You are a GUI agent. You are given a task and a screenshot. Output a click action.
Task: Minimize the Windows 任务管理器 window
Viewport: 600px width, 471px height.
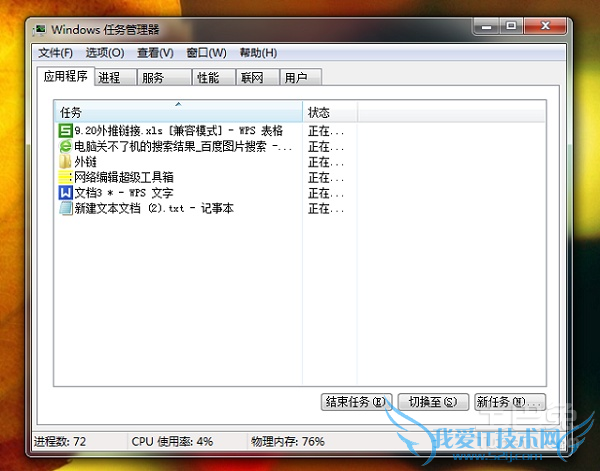pos(487,26)
